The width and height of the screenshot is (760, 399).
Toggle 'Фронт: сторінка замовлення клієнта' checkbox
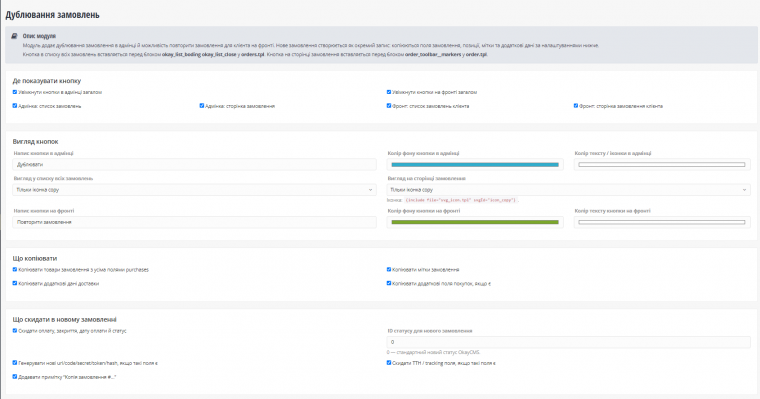(576, 105)
